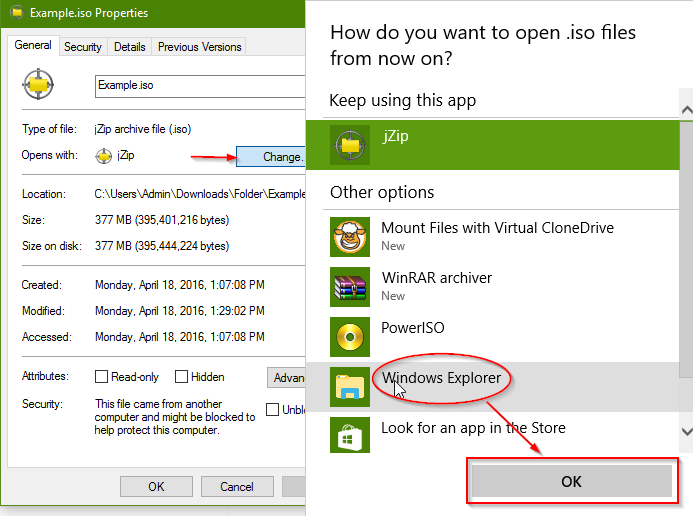Viewport: 693px width, 516px height.
Task: Click the WinRAR archiver books icon
Action: pos(350,287)
